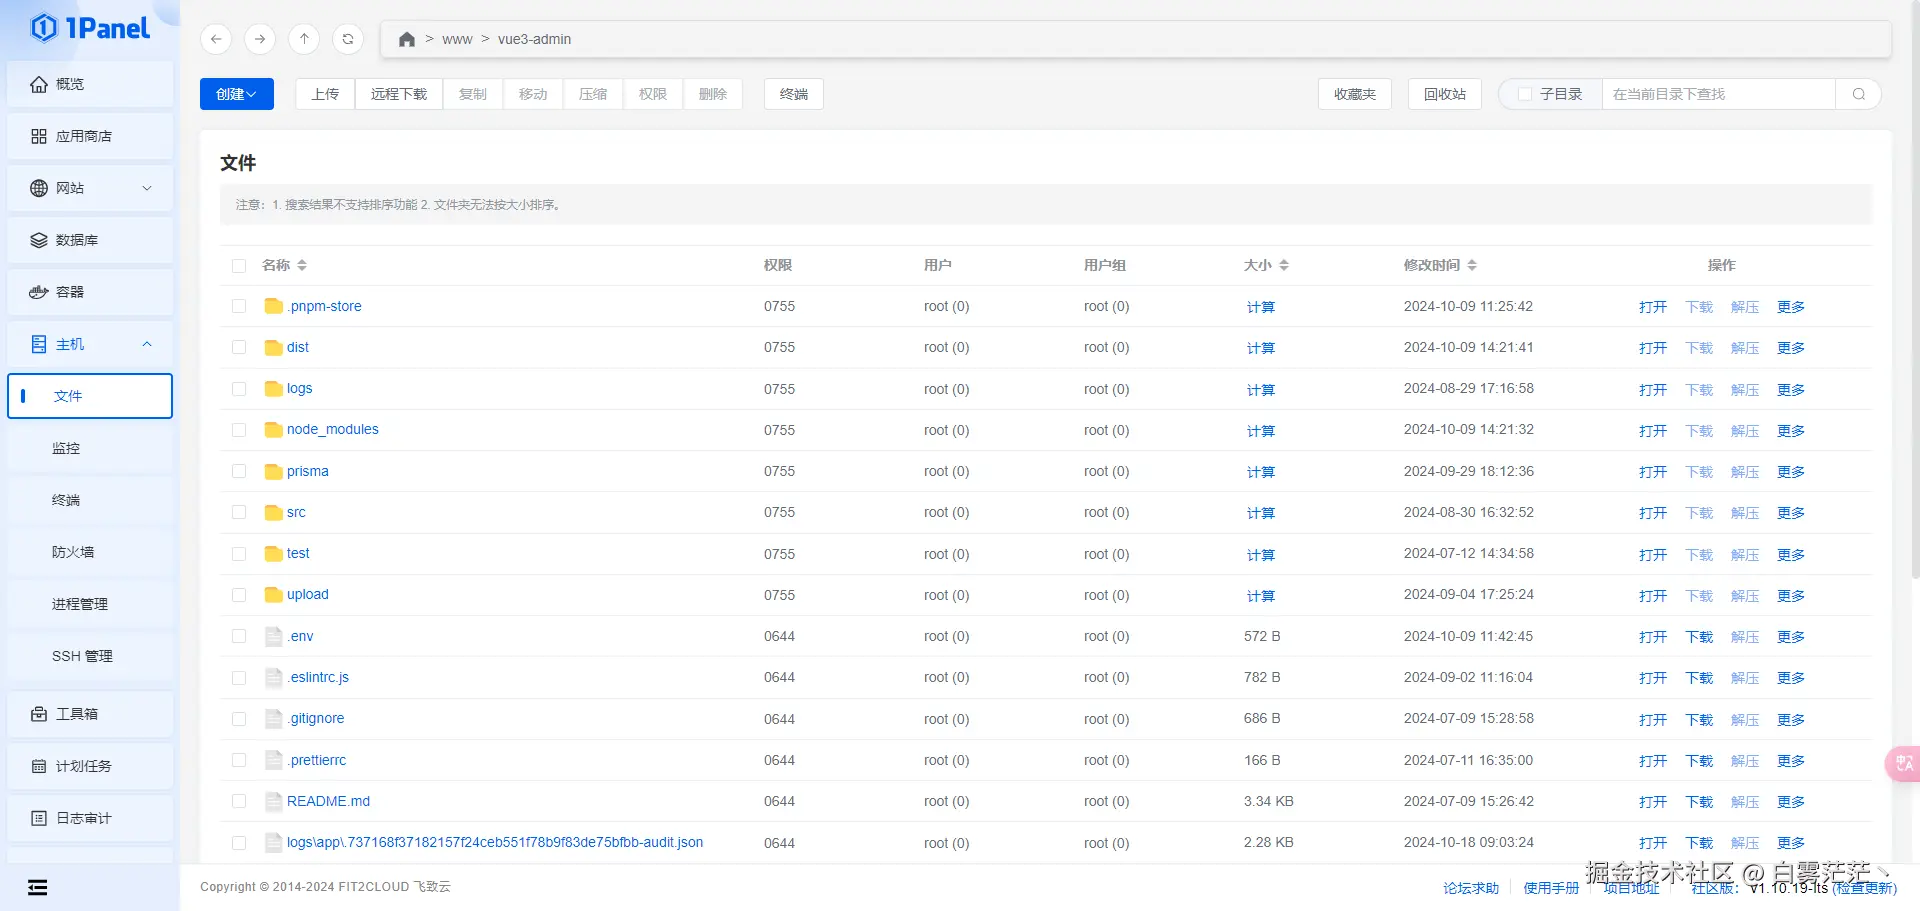Click the .prettierrc file icon
This screenshot has height=911, width=1920.
point(273,760)
